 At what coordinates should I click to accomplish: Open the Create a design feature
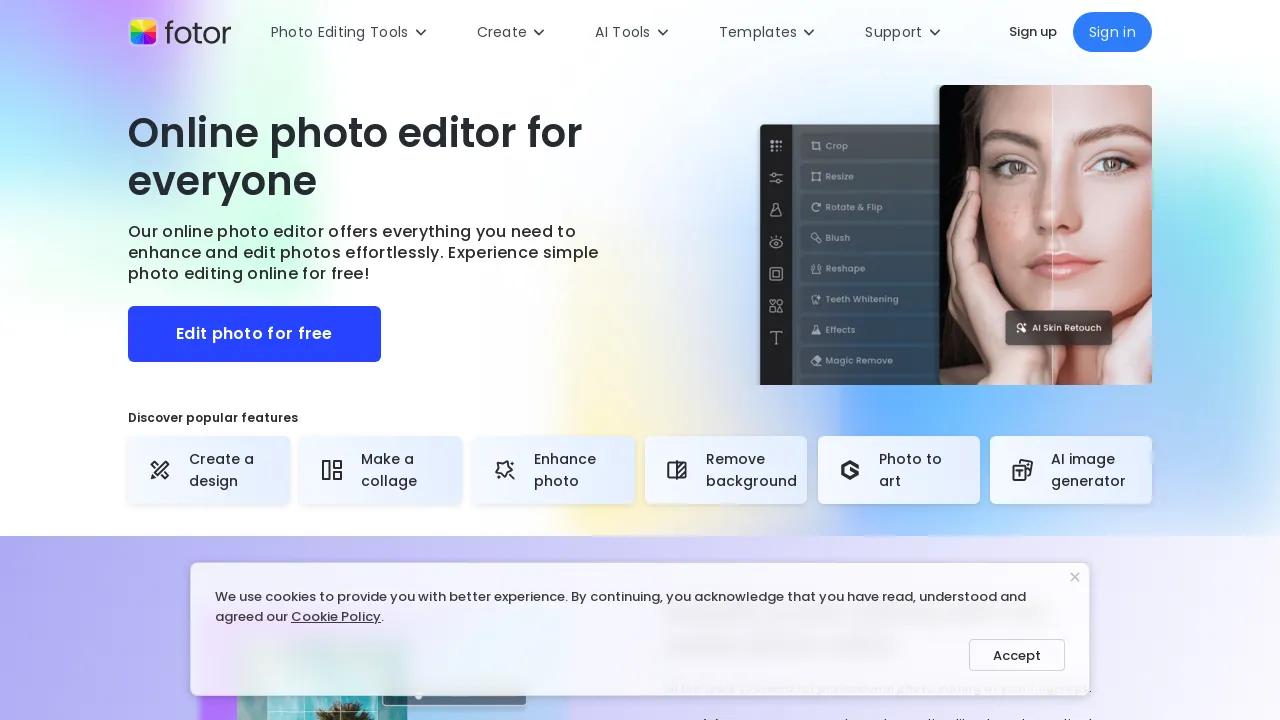[x=208, y=470]
